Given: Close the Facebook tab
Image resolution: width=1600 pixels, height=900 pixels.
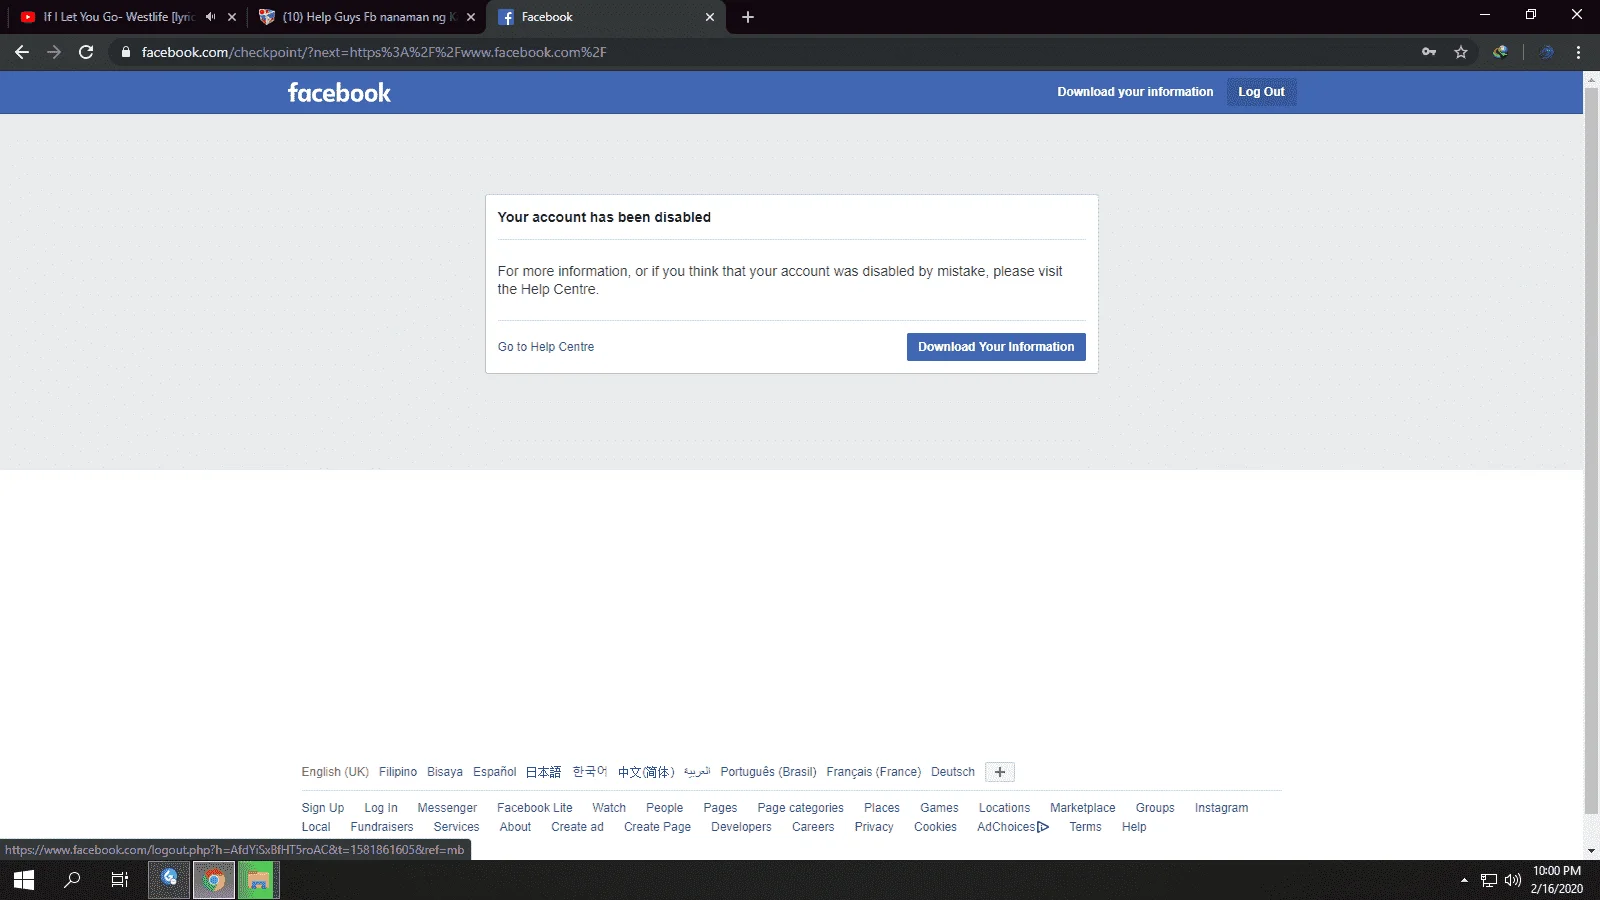Looking at the screenshot, I should (710, 17).
